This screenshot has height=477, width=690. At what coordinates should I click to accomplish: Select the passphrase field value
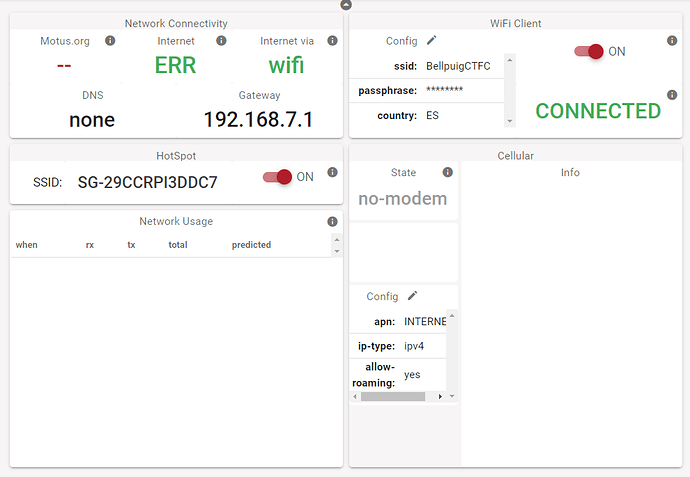pos(444,91)
